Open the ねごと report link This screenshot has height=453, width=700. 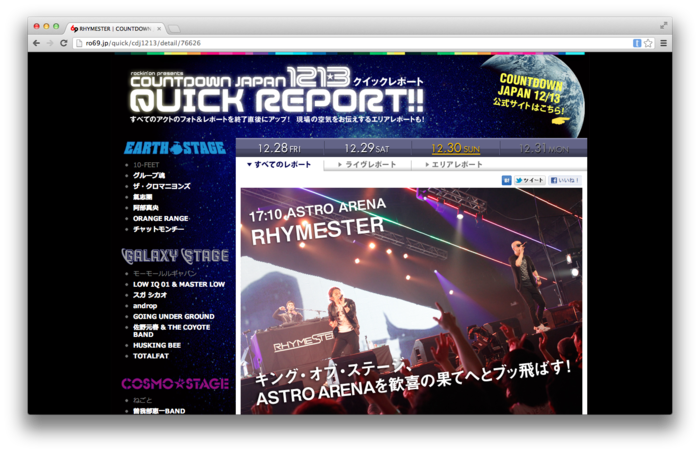142,400
